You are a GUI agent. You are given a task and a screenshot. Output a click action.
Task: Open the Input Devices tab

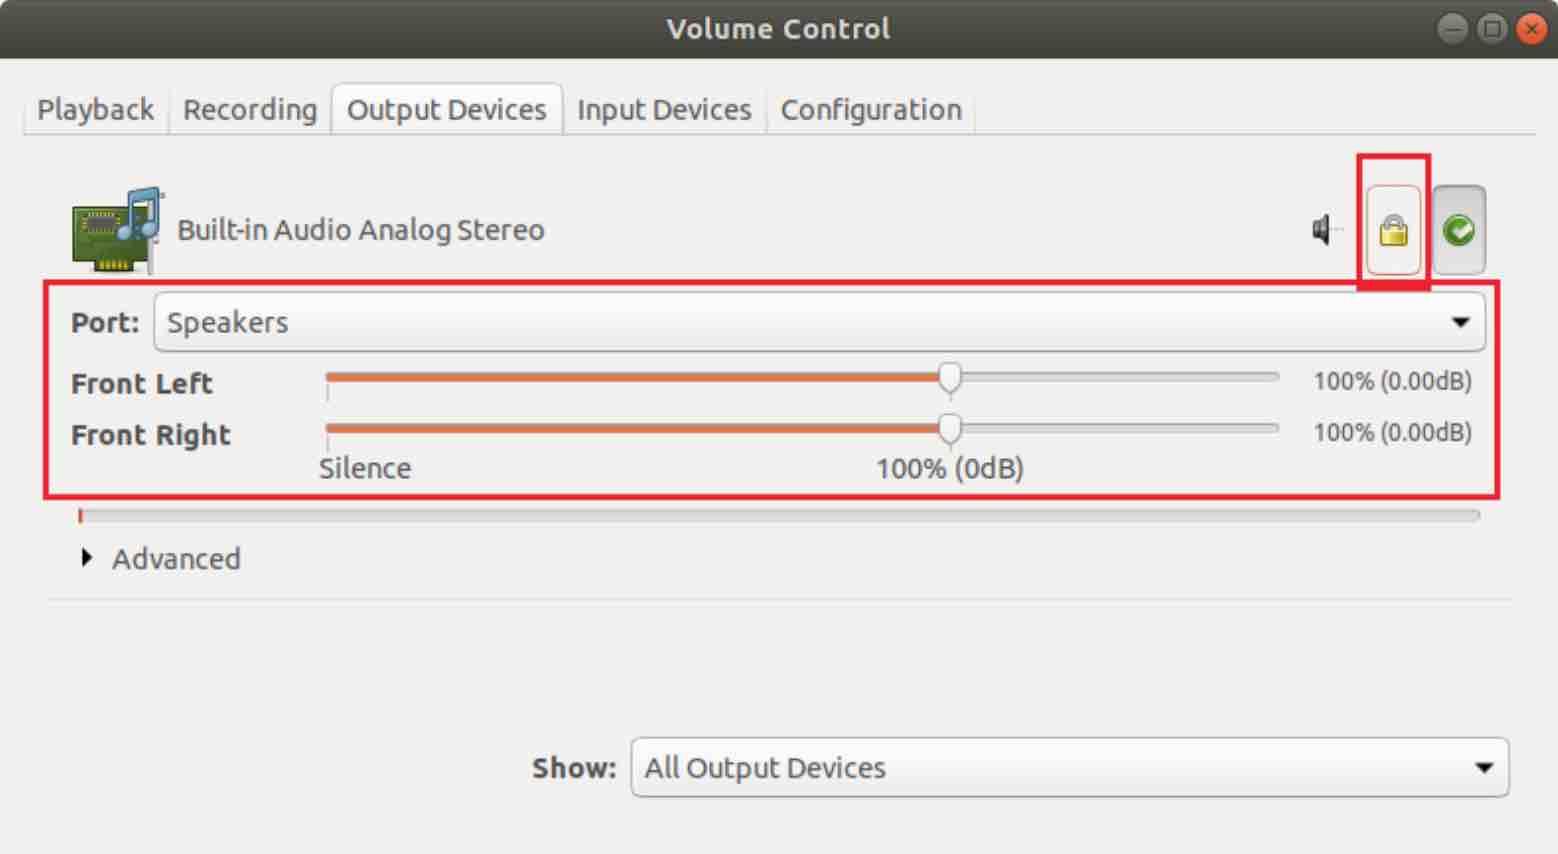[x=664, y=109]
